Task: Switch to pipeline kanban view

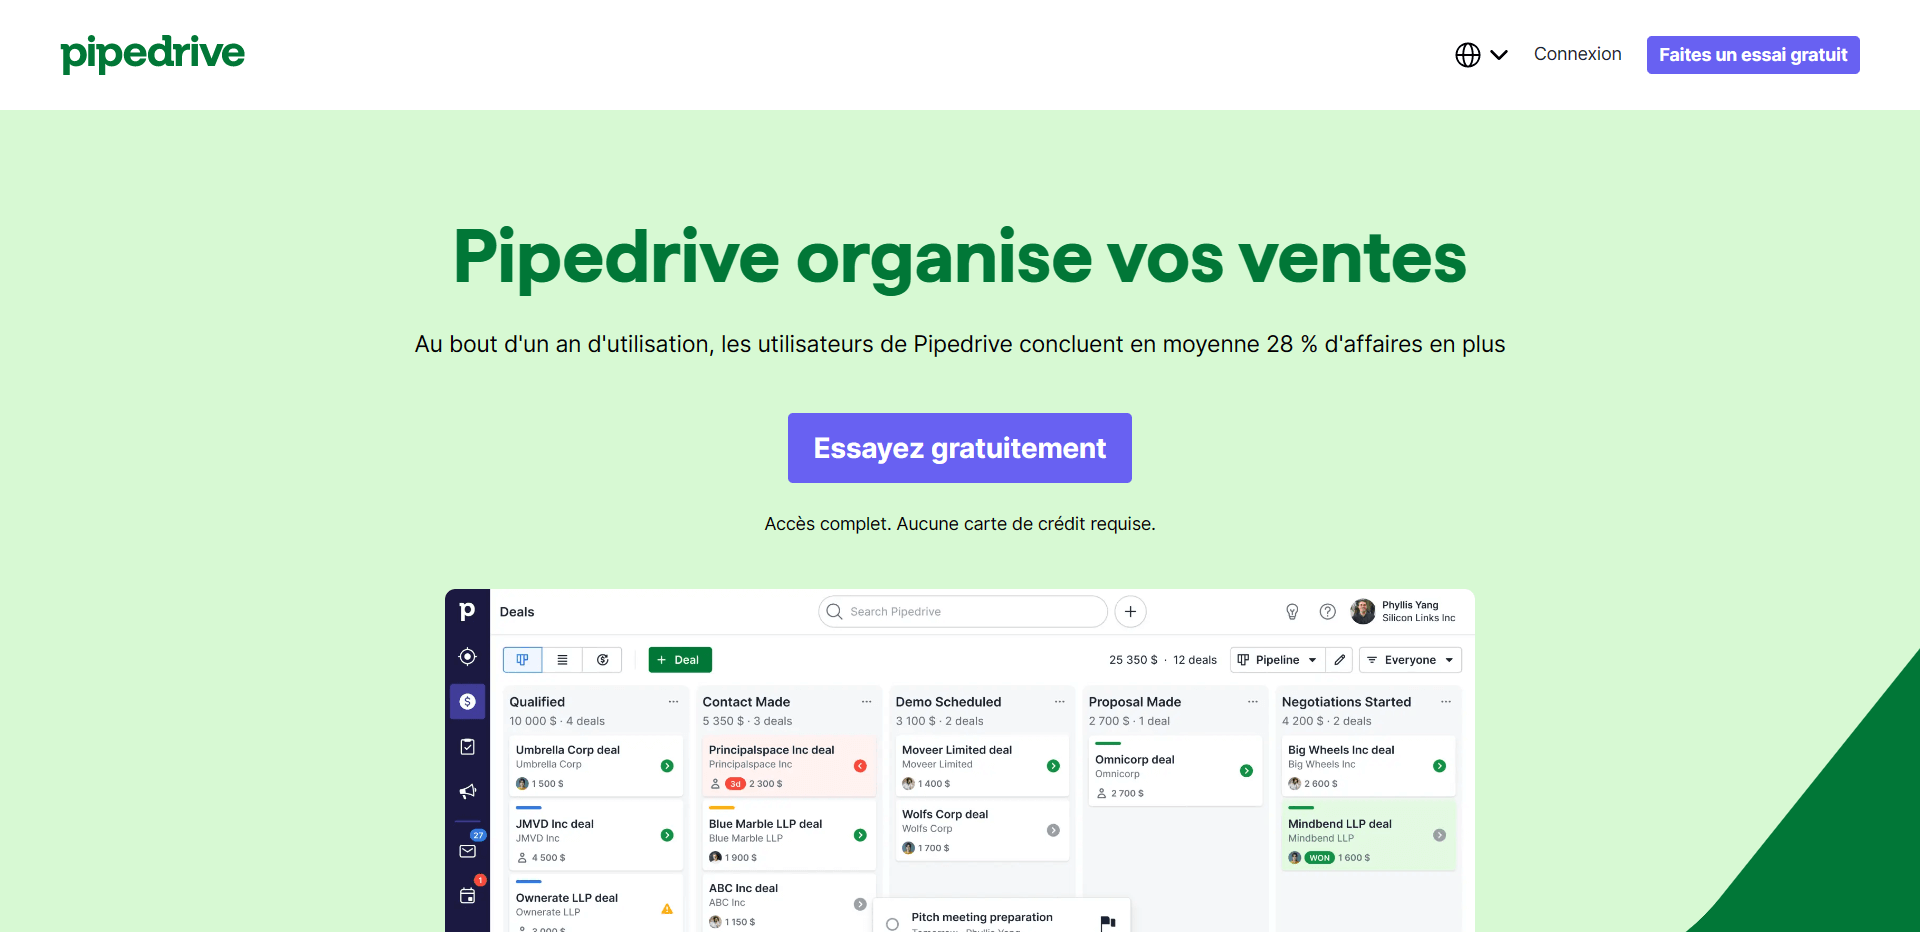Action: (522, 660)
